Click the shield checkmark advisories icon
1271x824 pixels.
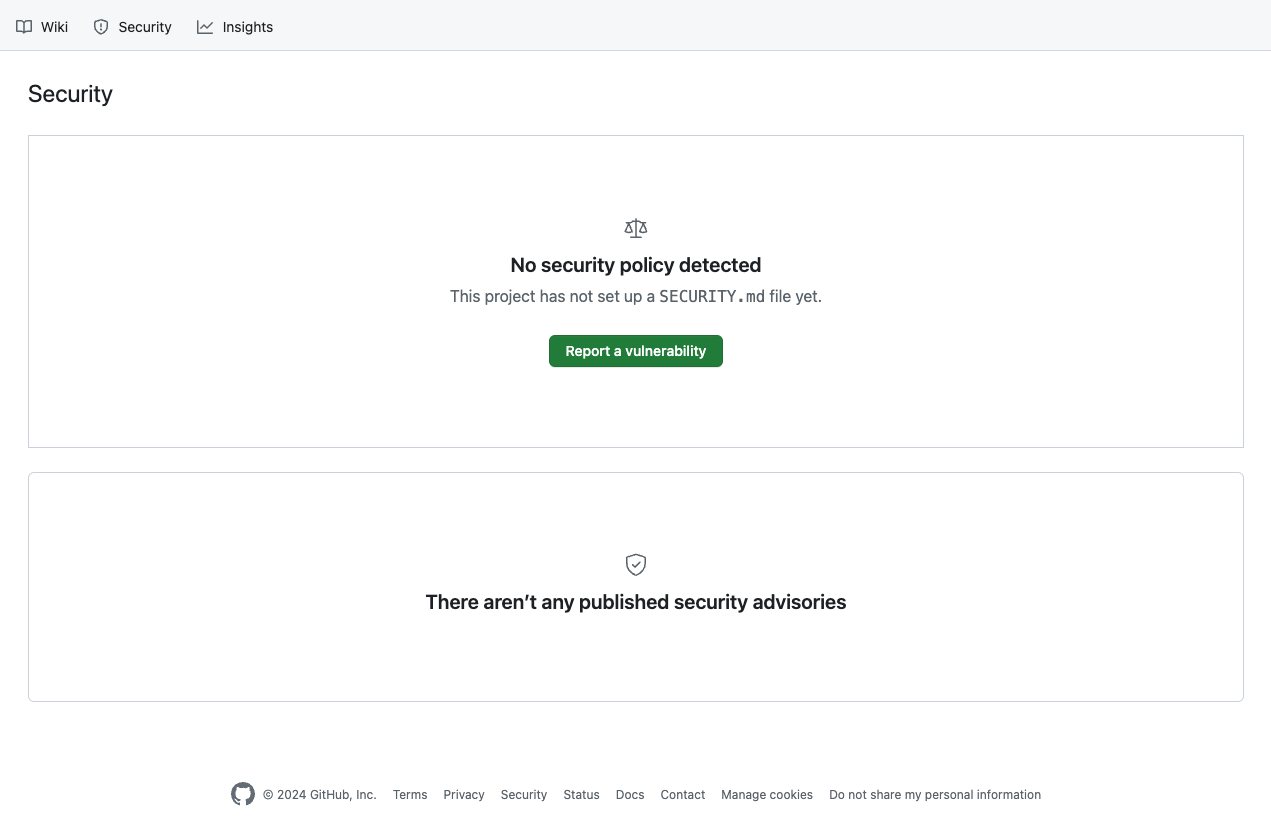click(x=636, y=565)
